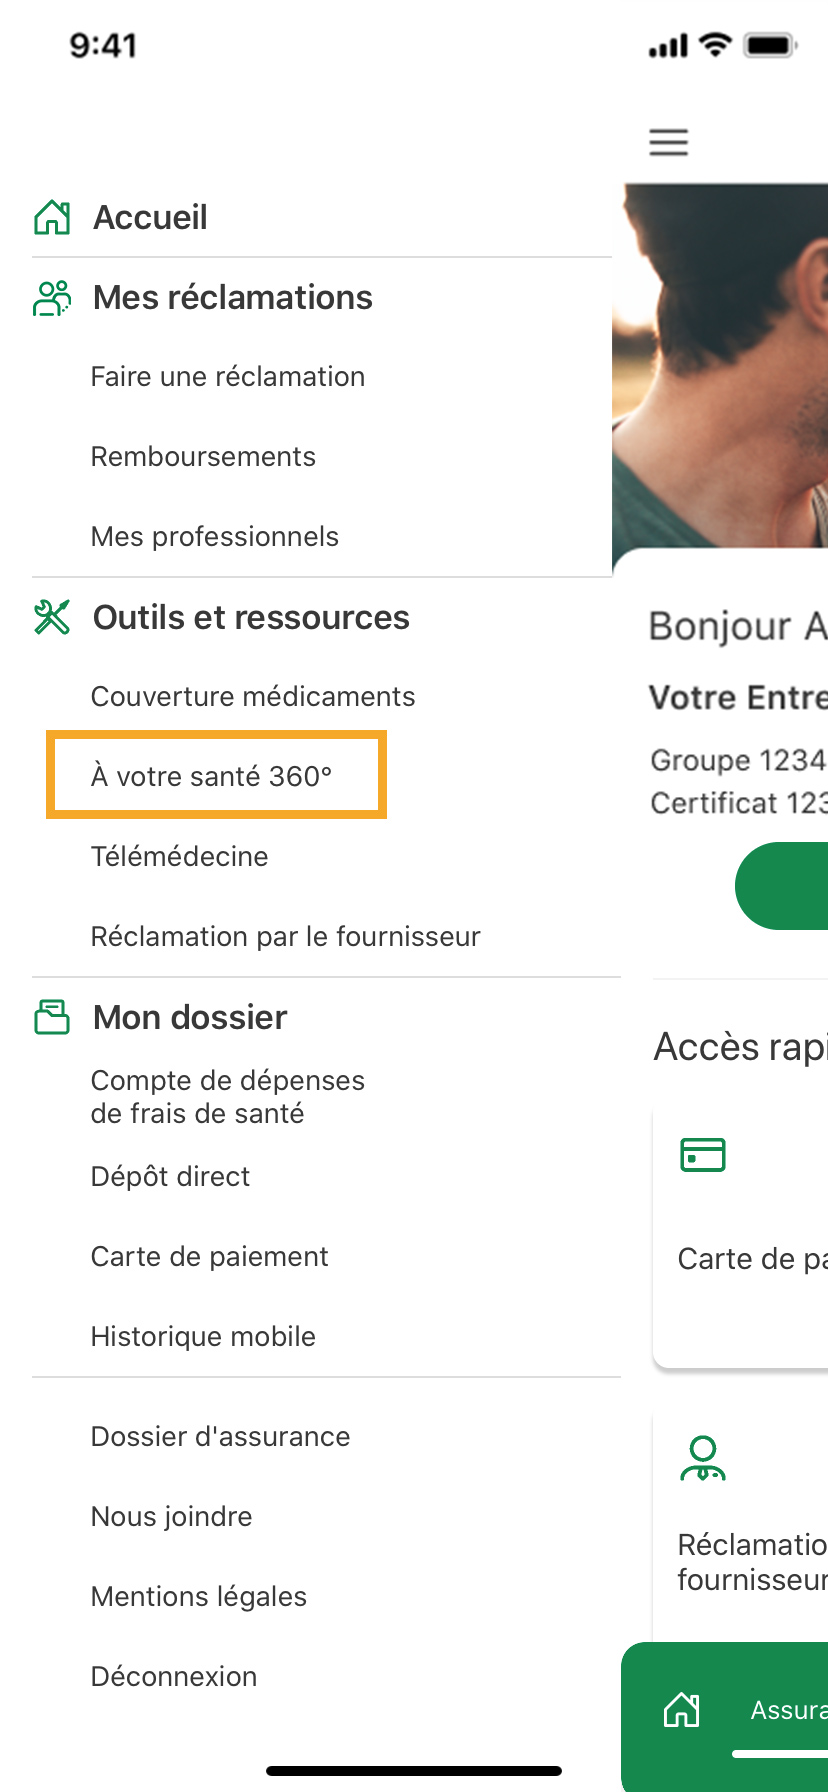Select Mes professionnels
Image resolution: width=828 pixels, height=1792 pixels.
215,537
